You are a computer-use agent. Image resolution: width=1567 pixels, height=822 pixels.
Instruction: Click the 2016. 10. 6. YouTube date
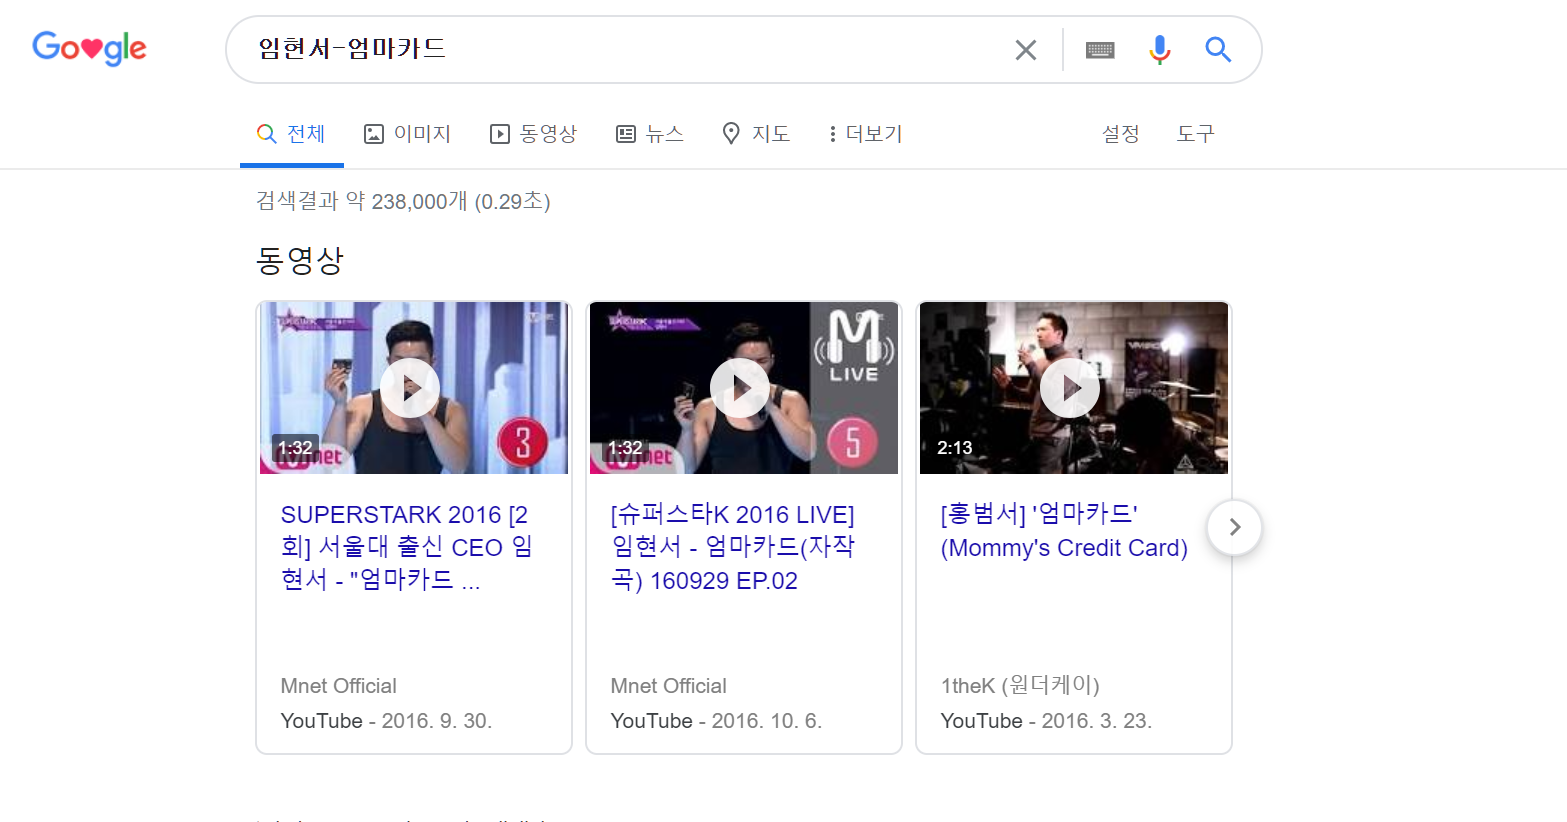click(x=767, y=721)
